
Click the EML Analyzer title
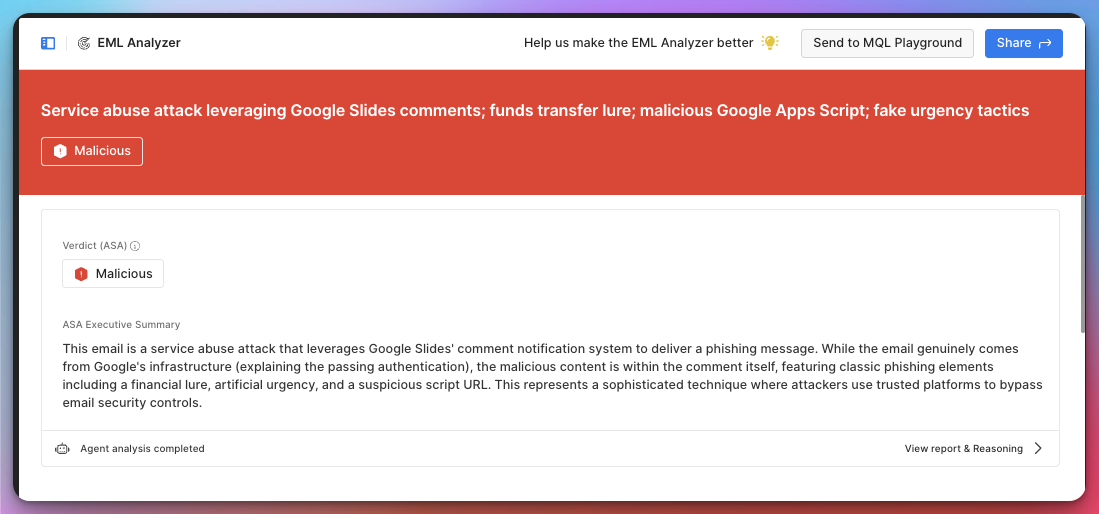[139, 43]
